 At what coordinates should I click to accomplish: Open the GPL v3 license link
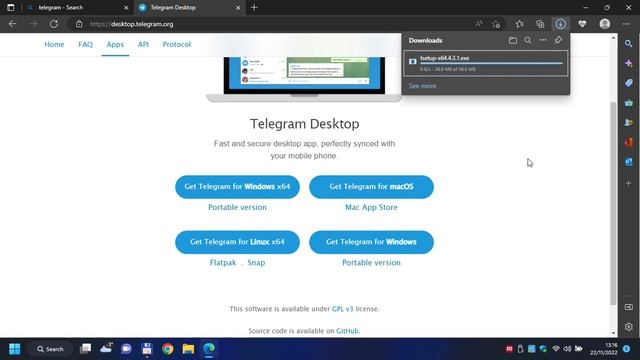coord(342,309)
